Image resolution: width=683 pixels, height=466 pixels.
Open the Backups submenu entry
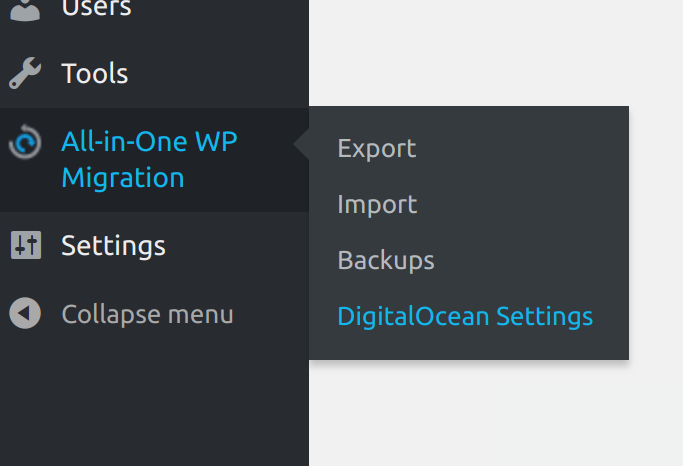(386, 260)
